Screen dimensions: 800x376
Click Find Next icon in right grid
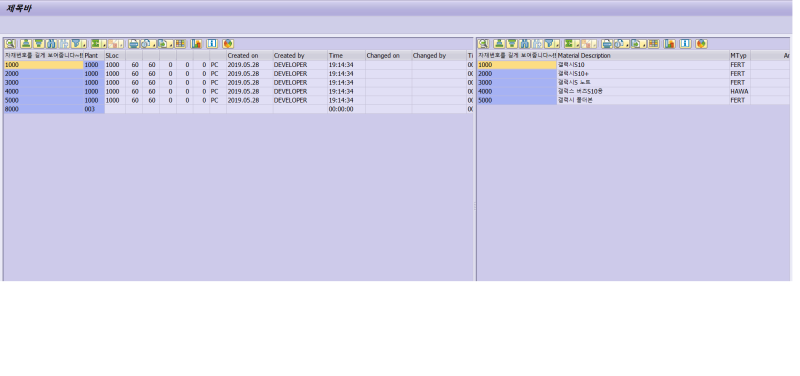click(x=537, y=44)
